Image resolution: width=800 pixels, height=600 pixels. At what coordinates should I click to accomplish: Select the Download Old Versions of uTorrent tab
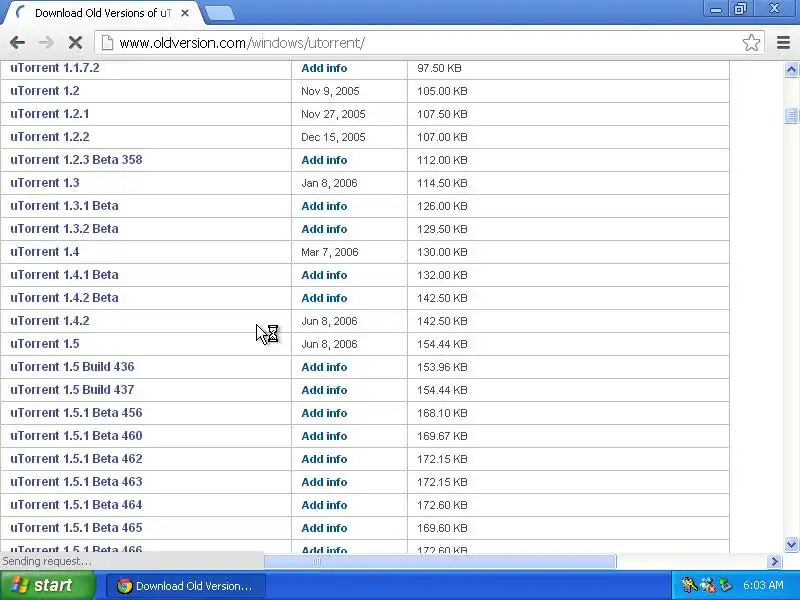(x=102, y=13)
